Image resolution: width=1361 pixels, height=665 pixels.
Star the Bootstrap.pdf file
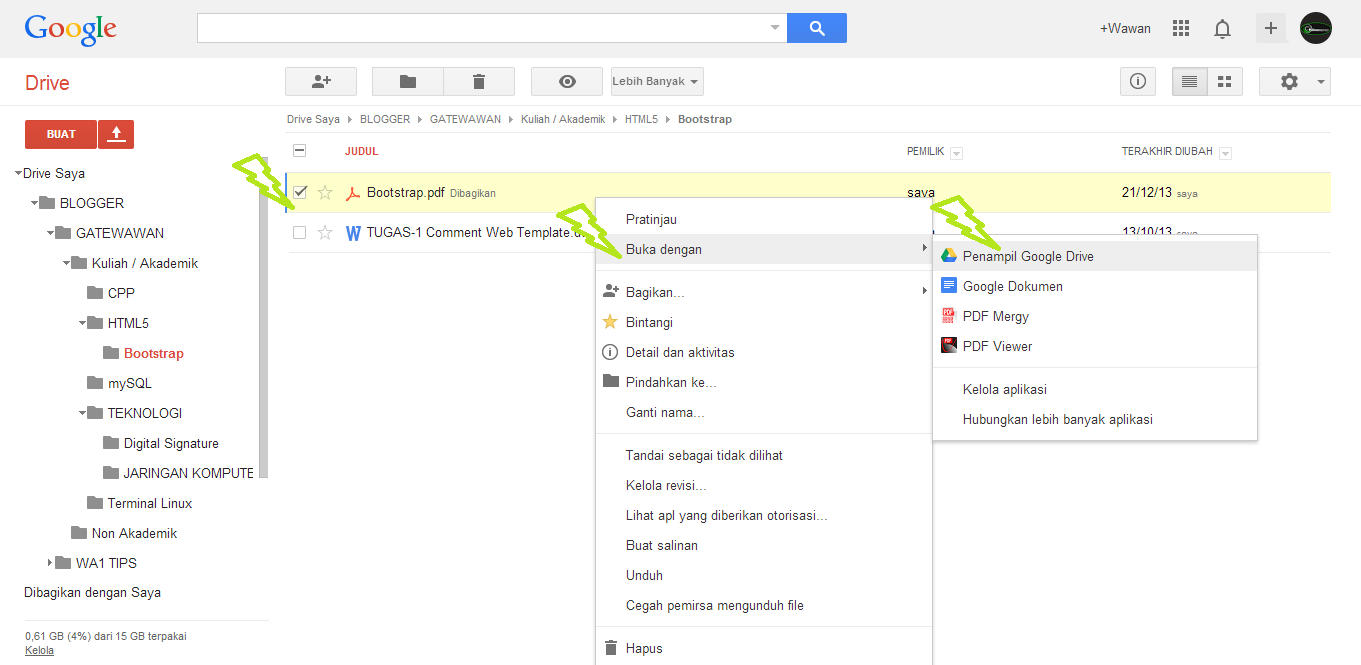pyautogui.click(x=325, y=193)
